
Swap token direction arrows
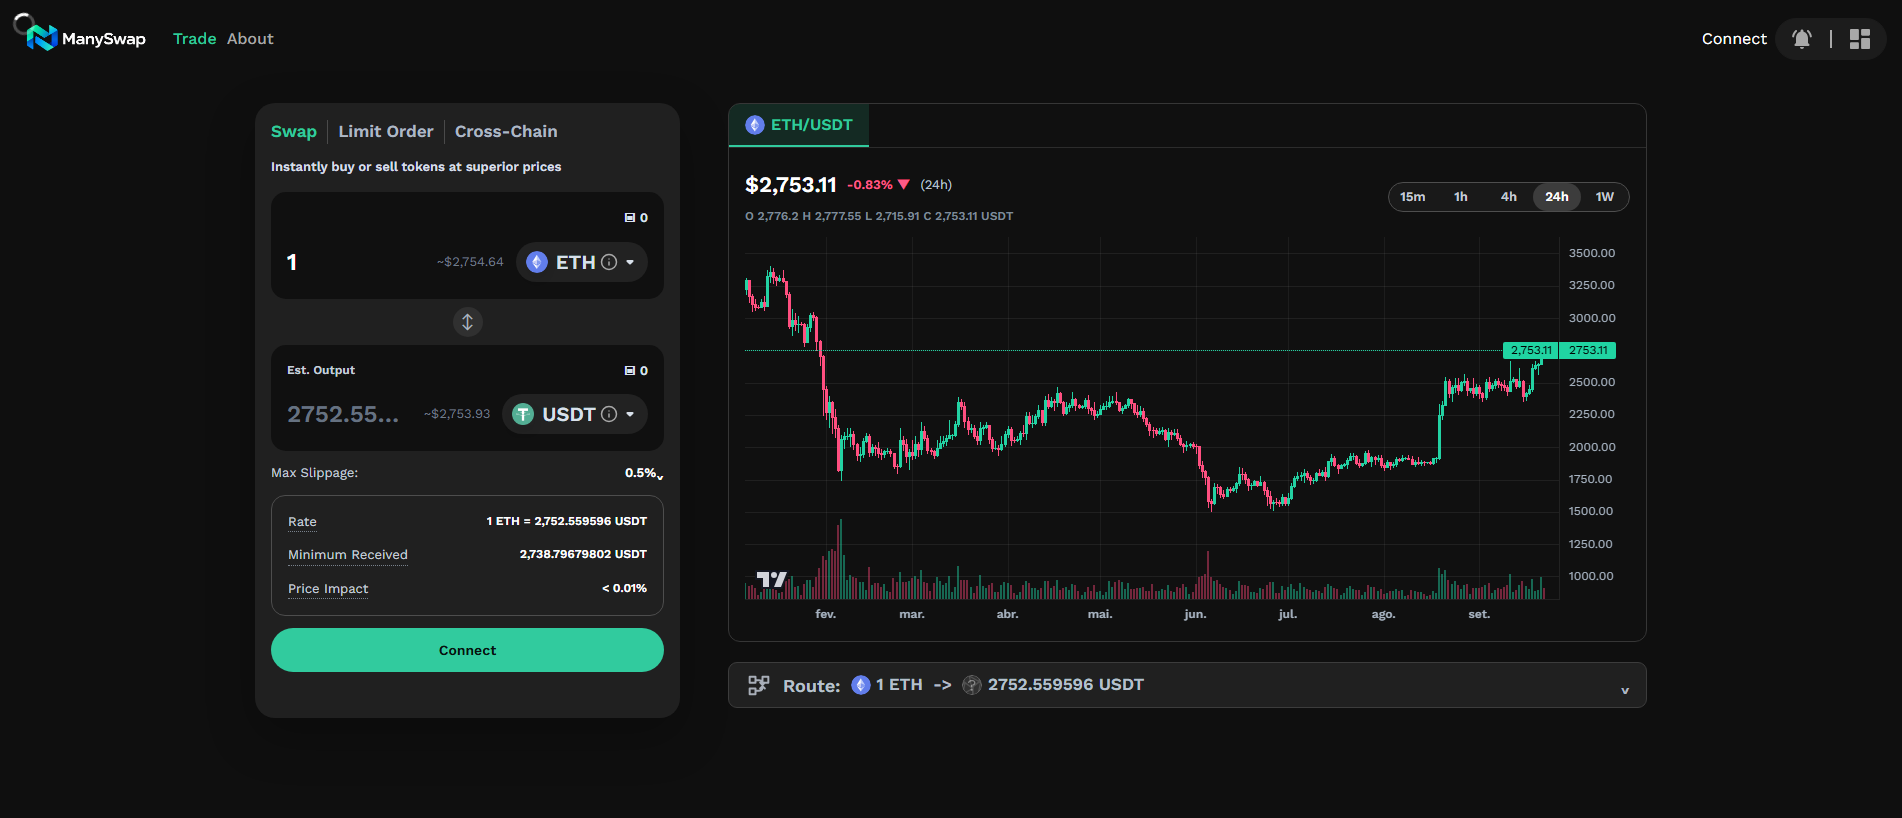467,322
